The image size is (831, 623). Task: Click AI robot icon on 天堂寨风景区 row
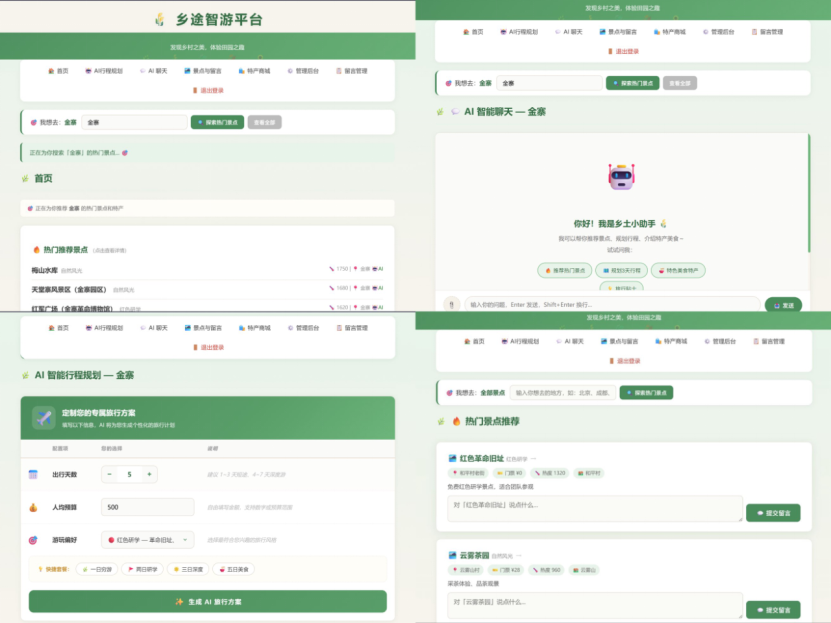377,288
